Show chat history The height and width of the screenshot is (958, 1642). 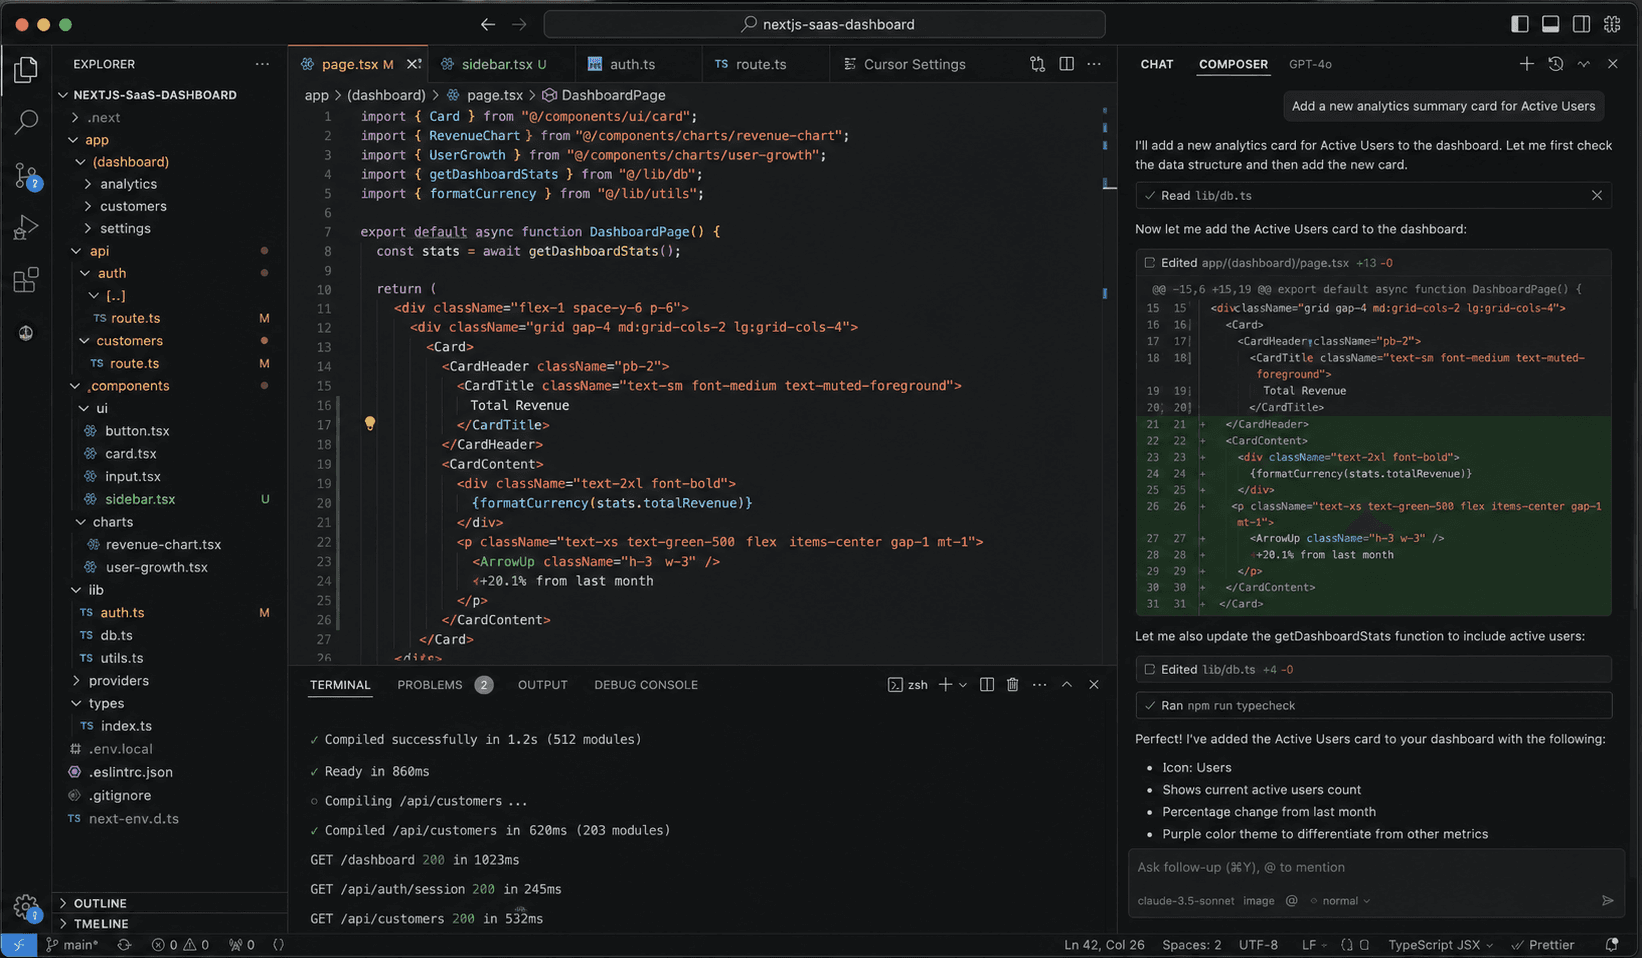click(1555, 64)
